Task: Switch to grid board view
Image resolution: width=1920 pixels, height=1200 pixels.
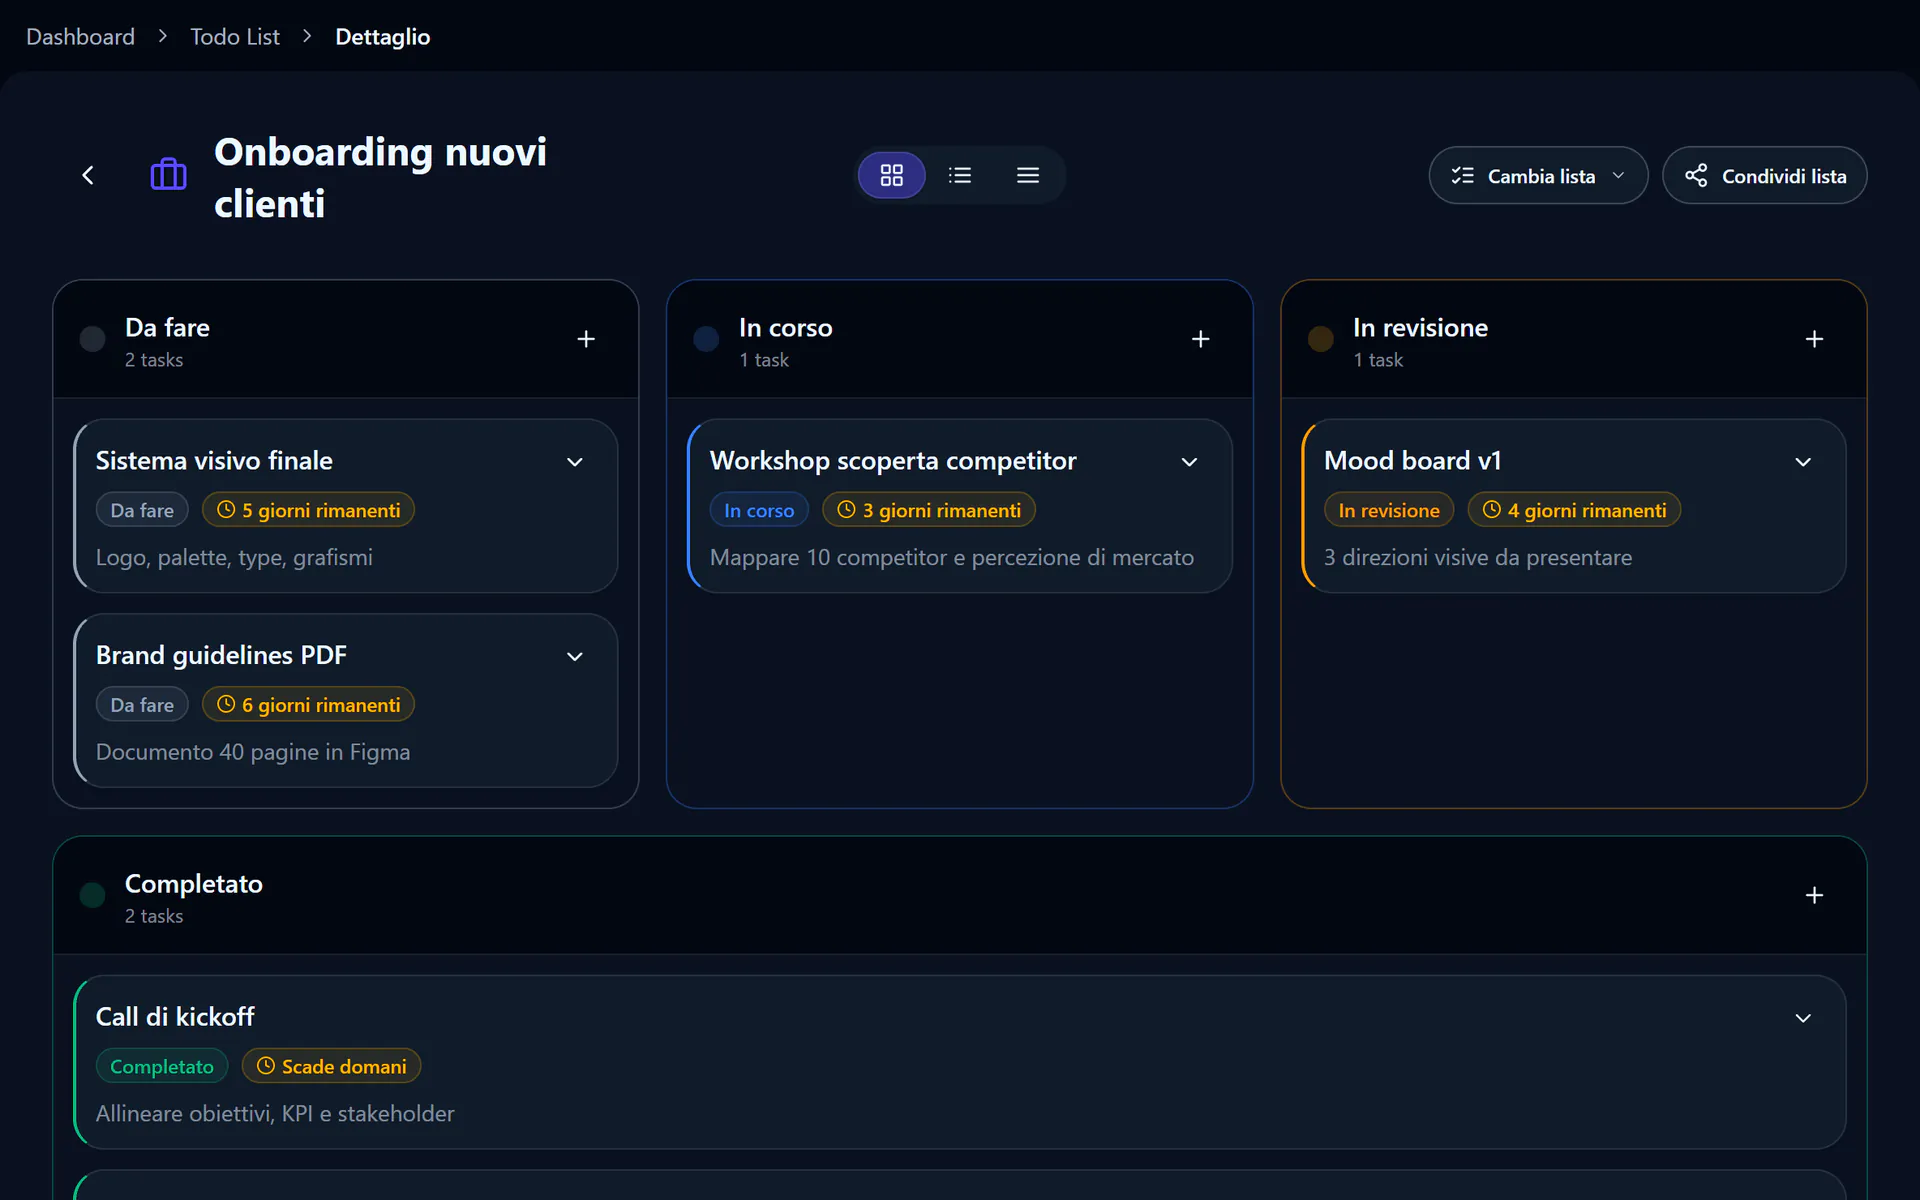Action: (891, 176)
